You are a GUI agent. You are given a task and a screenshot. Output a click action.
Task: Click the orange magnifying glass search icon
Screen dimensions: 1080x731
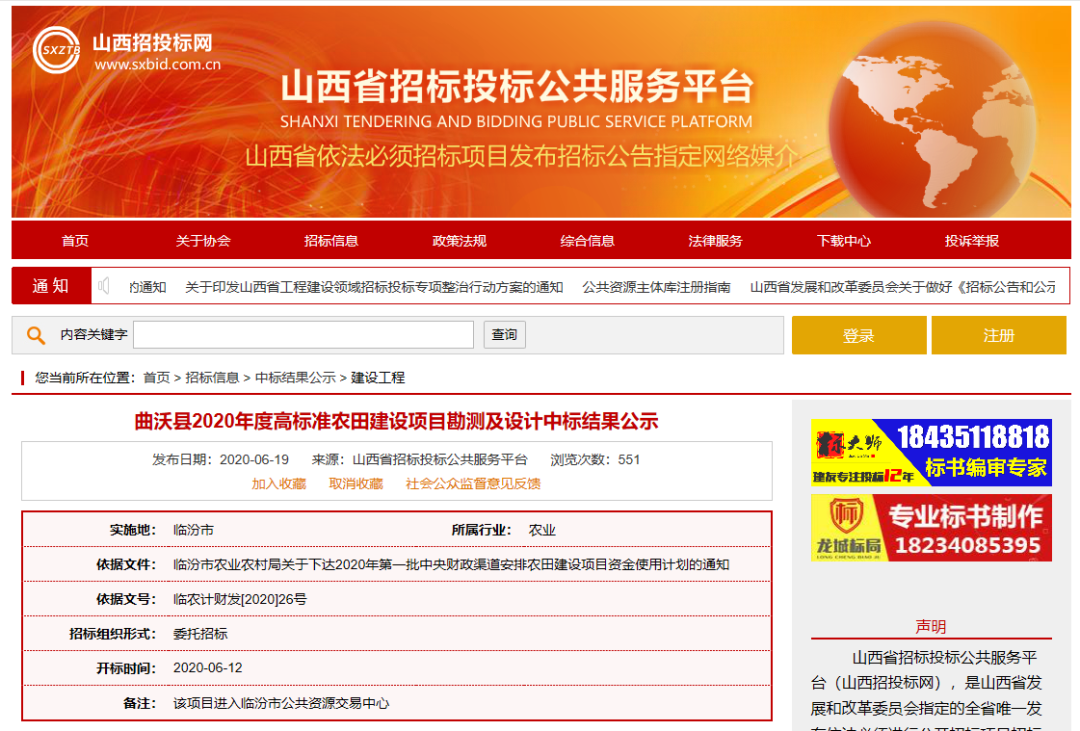tap(36, 336)
